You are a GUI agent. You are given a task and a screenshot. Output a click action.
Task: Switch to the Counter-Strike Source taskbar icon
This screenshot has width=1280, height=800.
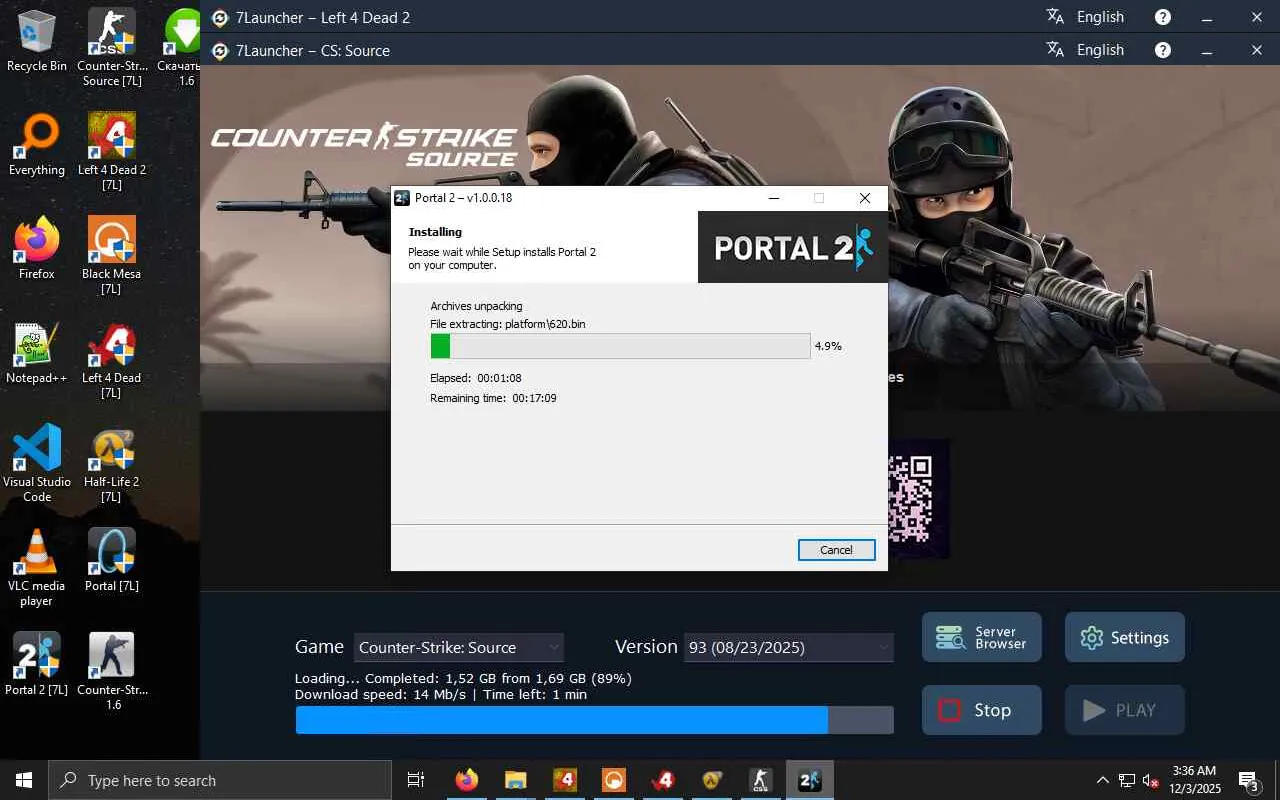coord(761,780)
